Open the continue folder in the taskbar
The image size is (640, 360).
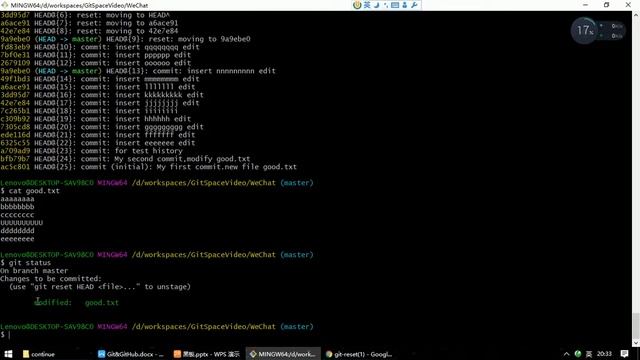click(39, 354)
